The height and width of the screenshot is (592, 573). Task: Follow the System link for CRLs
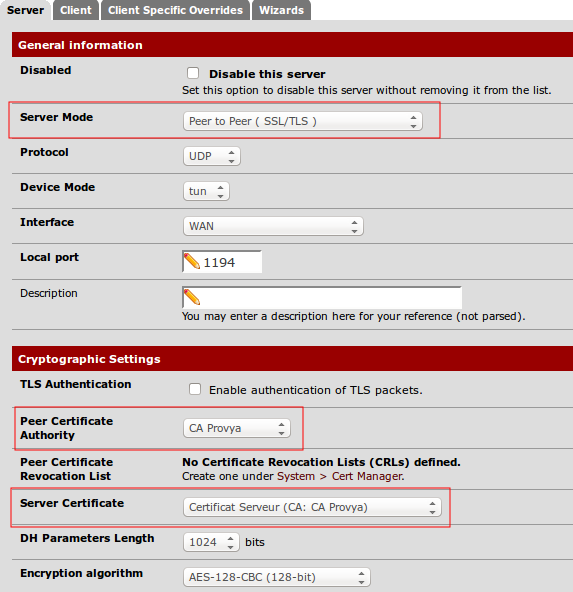[296, 476]
